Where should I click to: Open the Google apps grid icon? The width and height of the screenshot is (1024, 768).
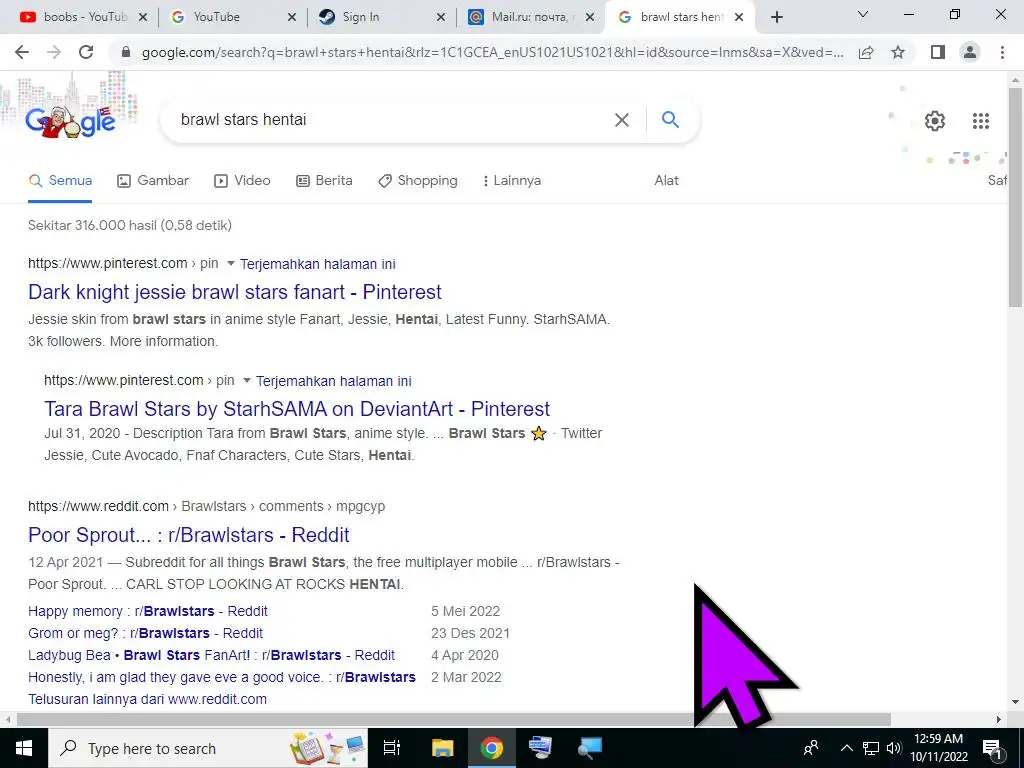(981, 121)
